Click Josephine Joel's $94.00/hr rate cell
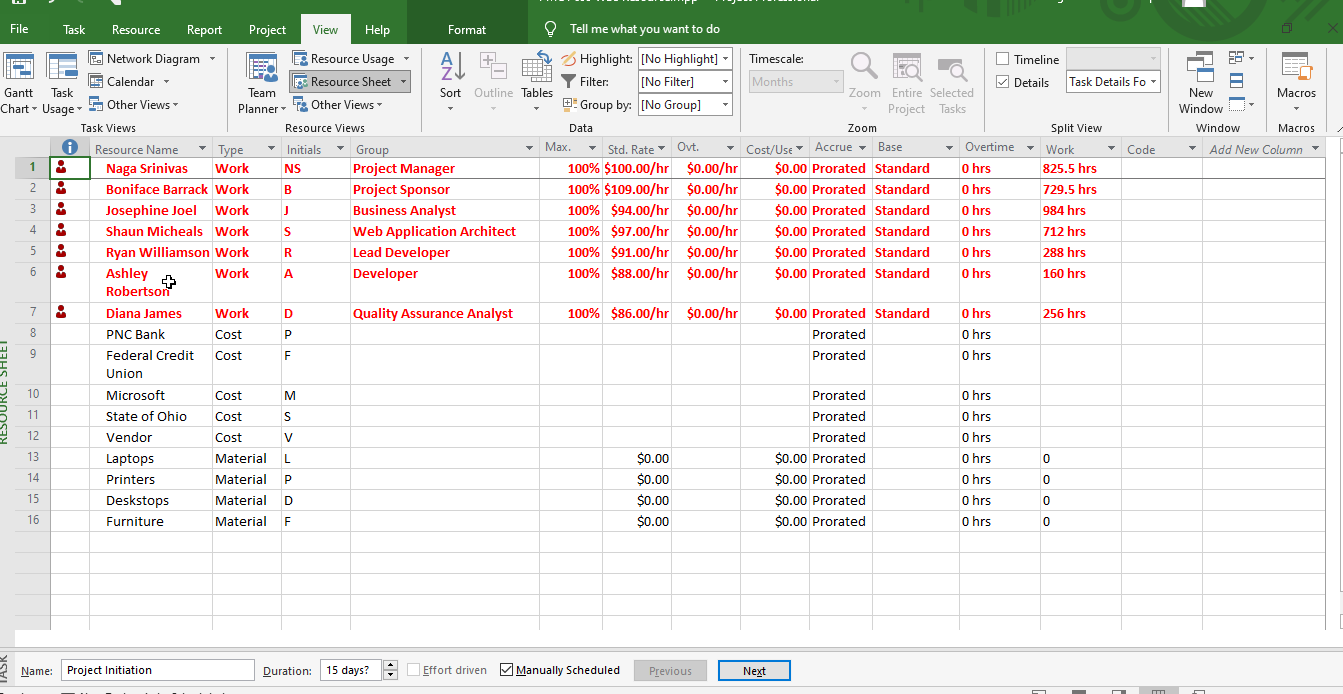Screen dimensions: 1343x694 click(636, 210)
